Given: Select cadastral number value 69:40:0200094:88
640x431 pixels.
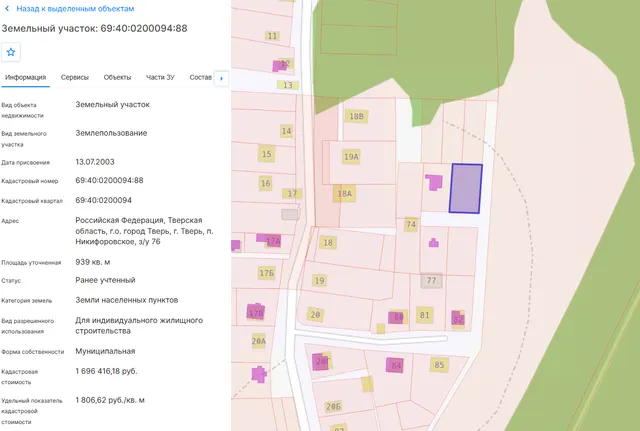Looking at the screenshot, I should coord(109,180).
